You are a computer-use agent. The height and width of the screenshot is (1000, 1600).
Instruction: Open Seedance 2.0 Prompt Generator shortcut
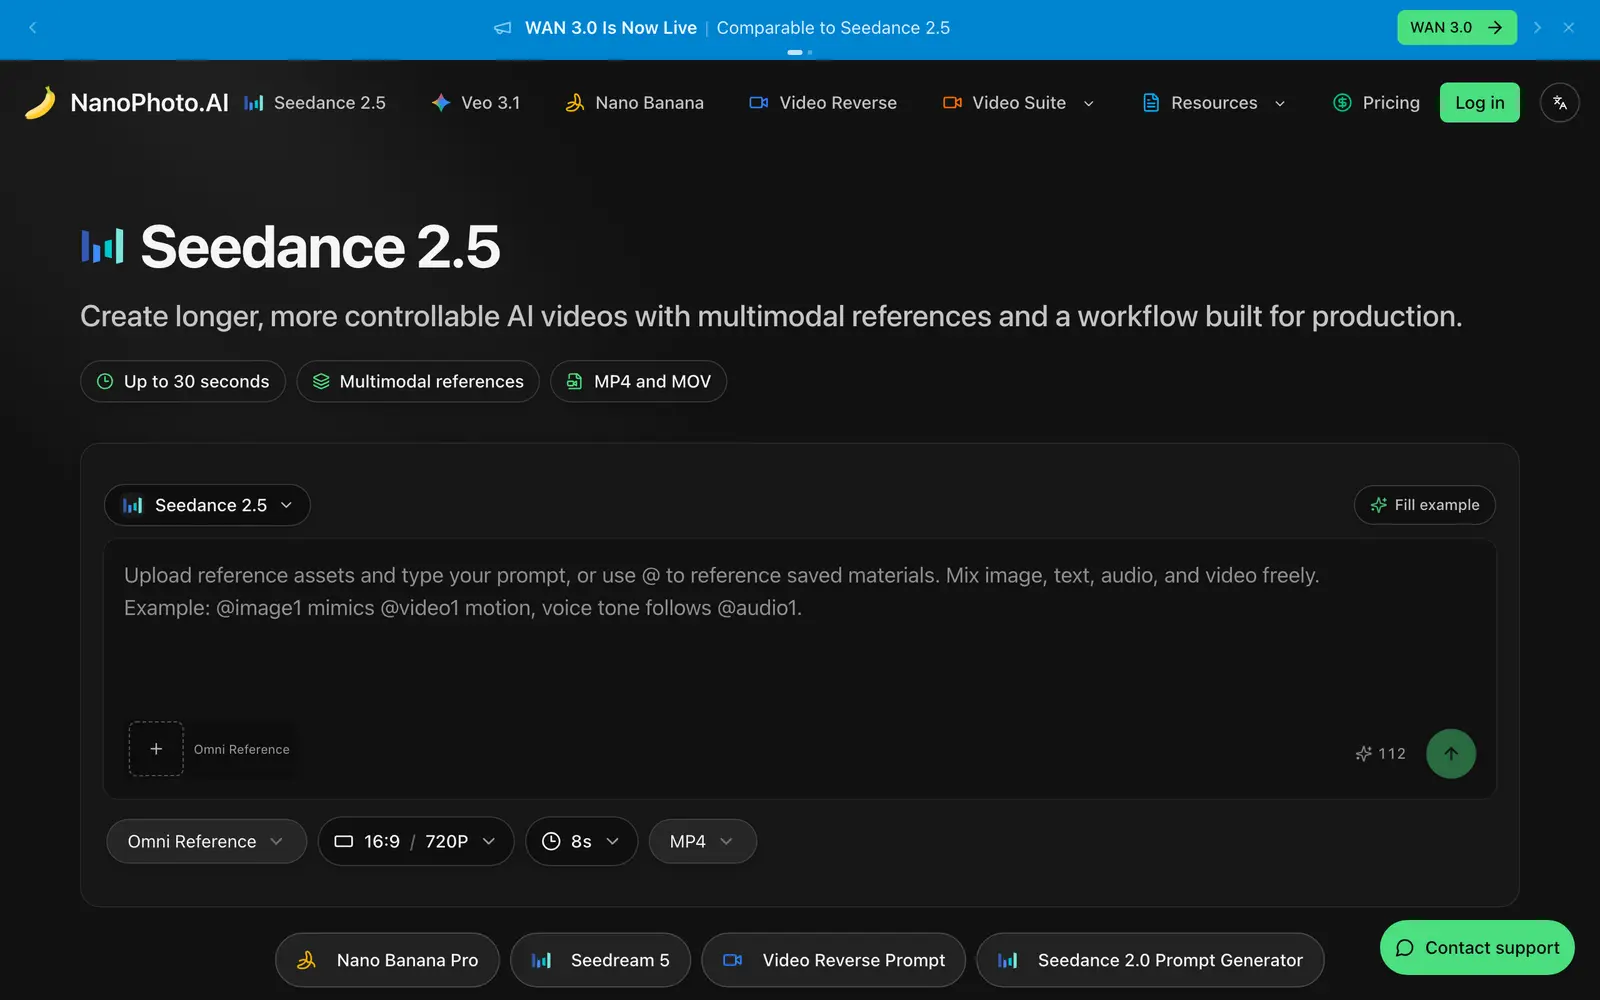[x=1150, y=960]
